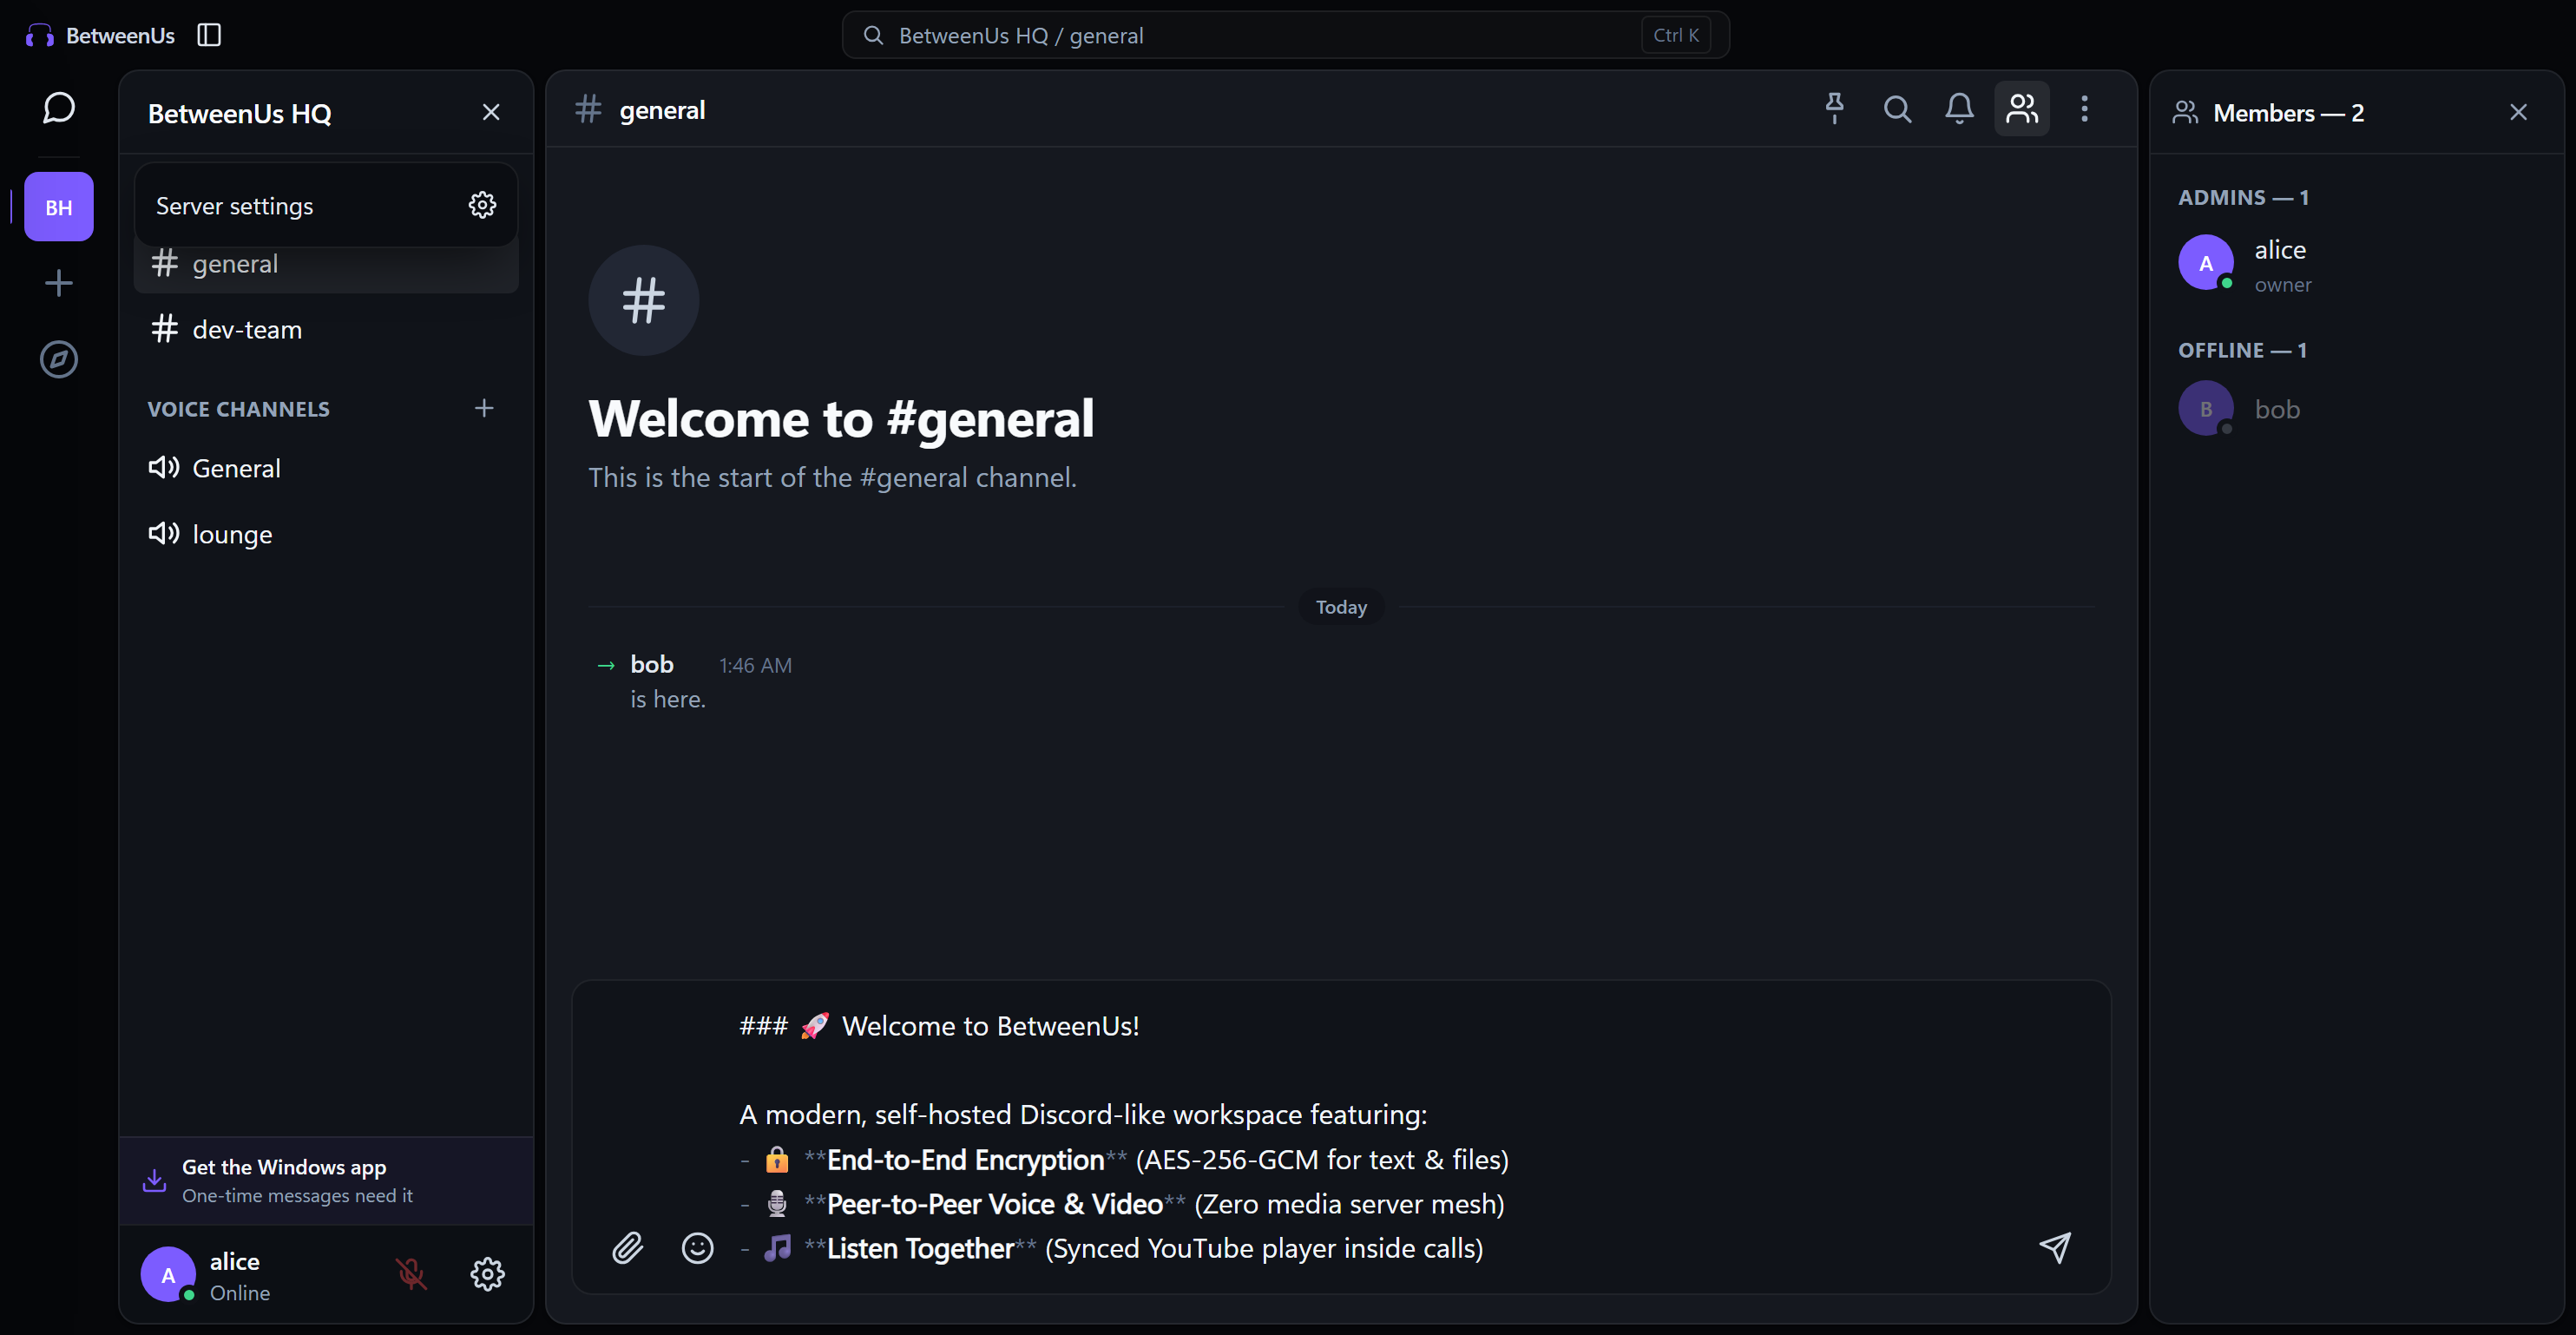Image resolution: width=2576 pixels, height=1335 pixels.
Task: Click the BetweenUs HQ server title
Action: tap(240, 113)
